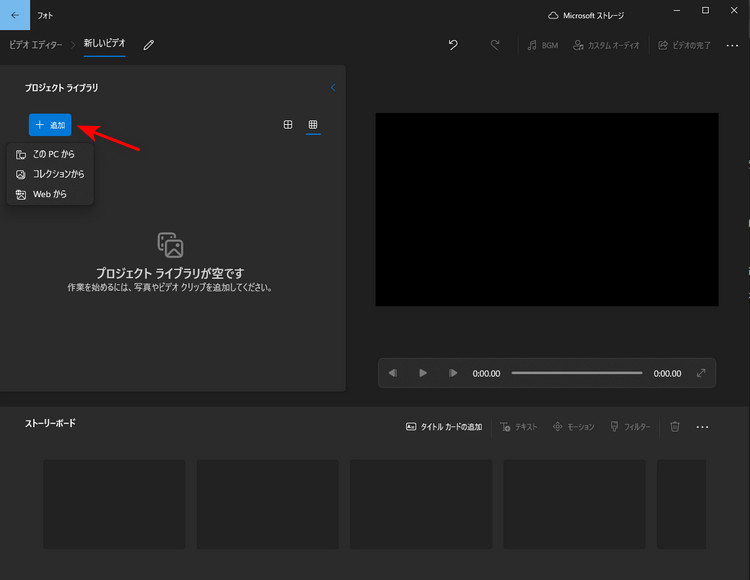
Task: Go back with the arrow button
Action: 15,15
